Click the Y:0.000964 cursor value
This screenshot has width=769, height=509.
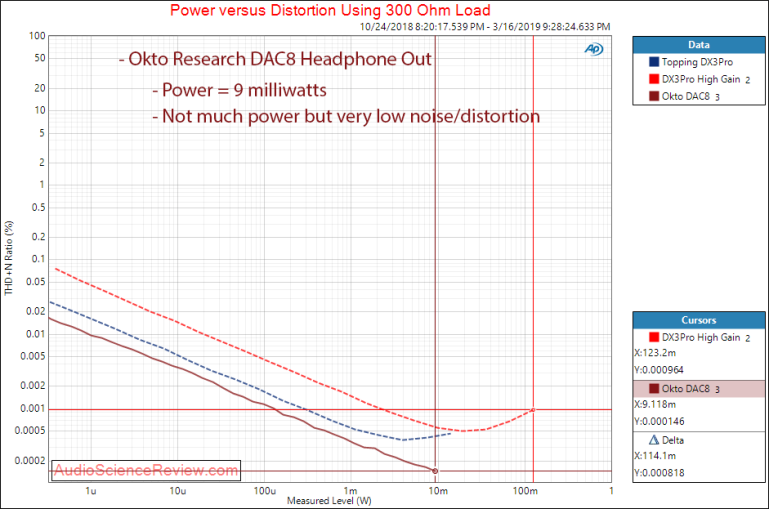(x=659, y=370)
